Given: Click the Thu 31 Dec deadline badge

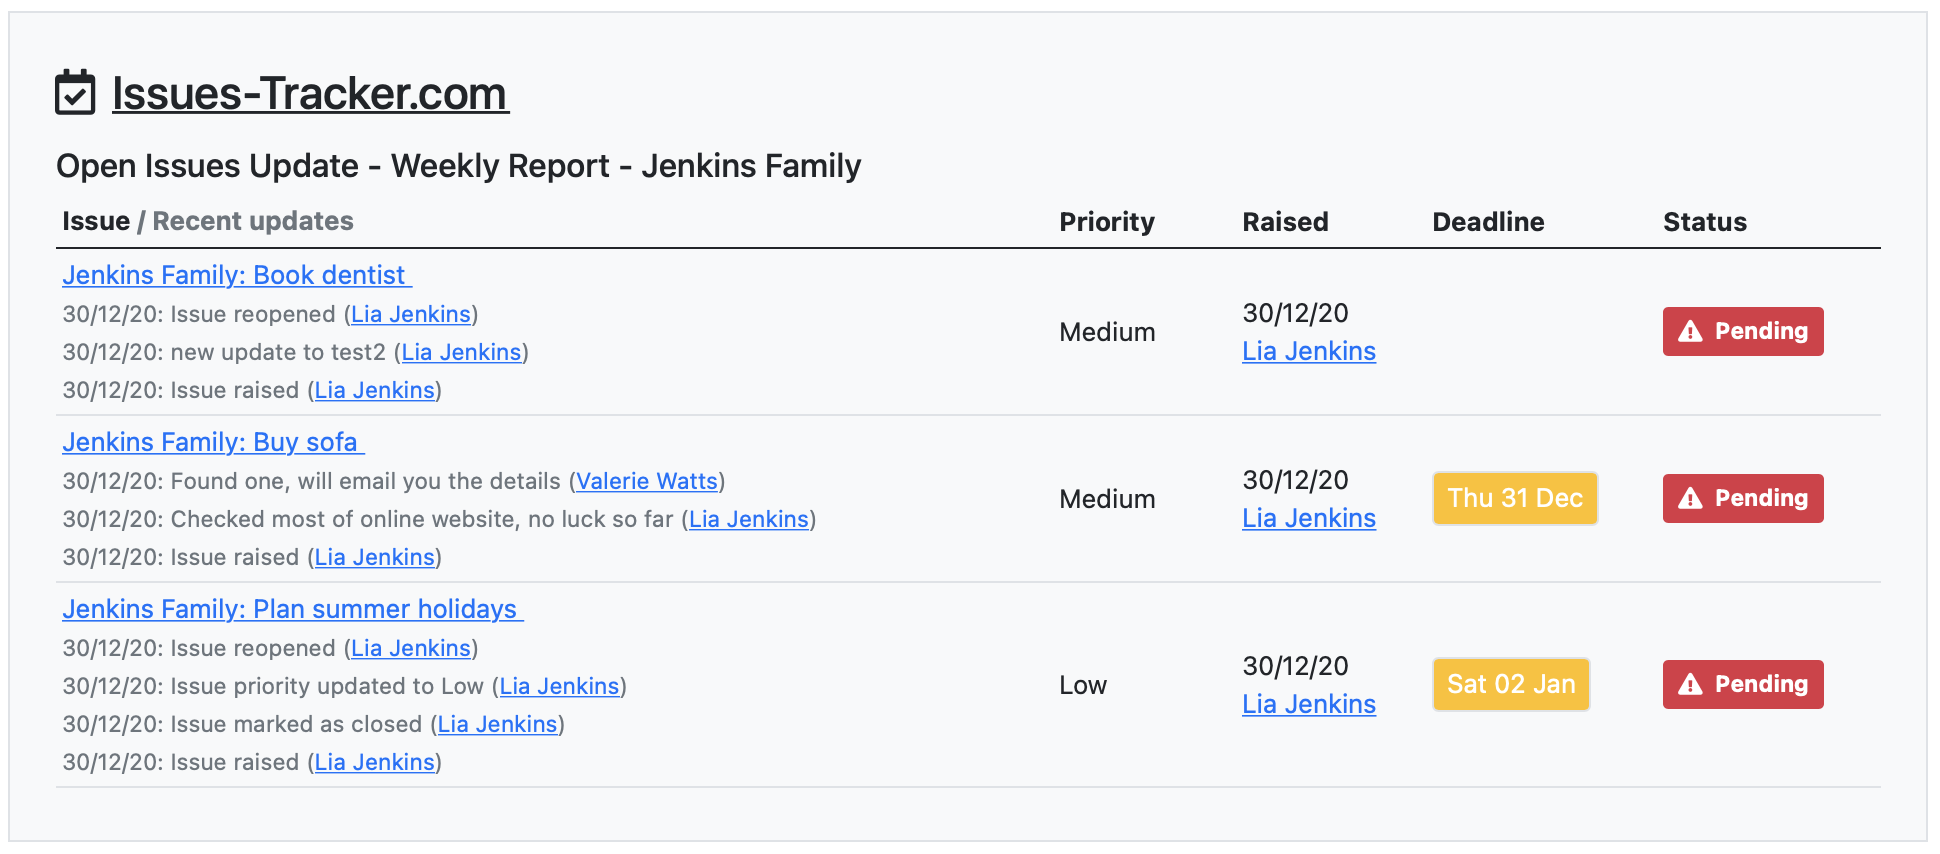Looking at the screenshot, I should [1514, 498].
